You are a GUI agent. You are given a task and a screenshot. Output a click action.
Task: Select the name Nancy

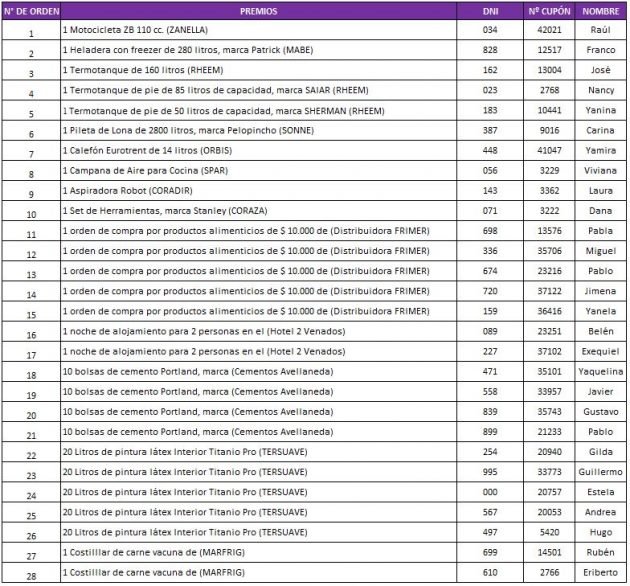(x=601, y=90)
